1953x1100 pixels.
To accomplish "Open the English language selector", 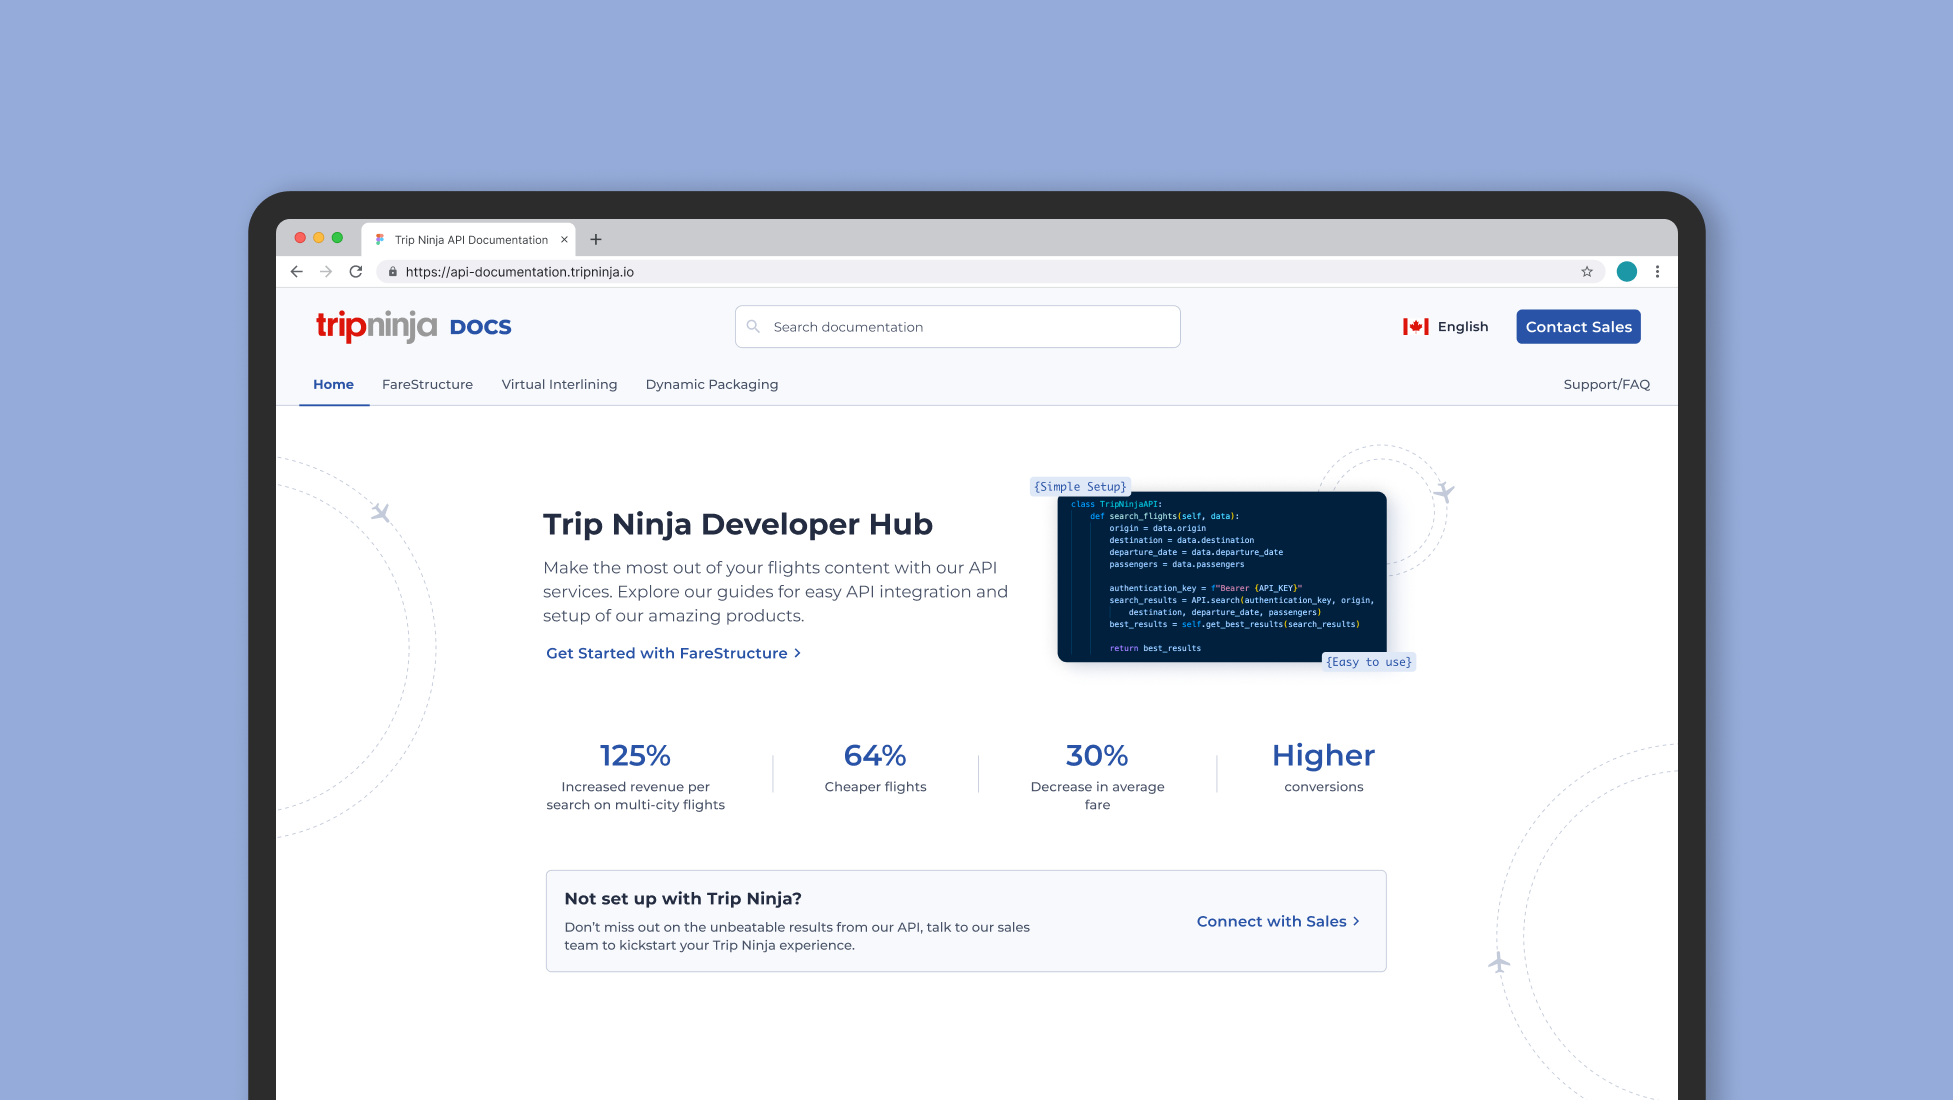I will (x=1462, y=327).
